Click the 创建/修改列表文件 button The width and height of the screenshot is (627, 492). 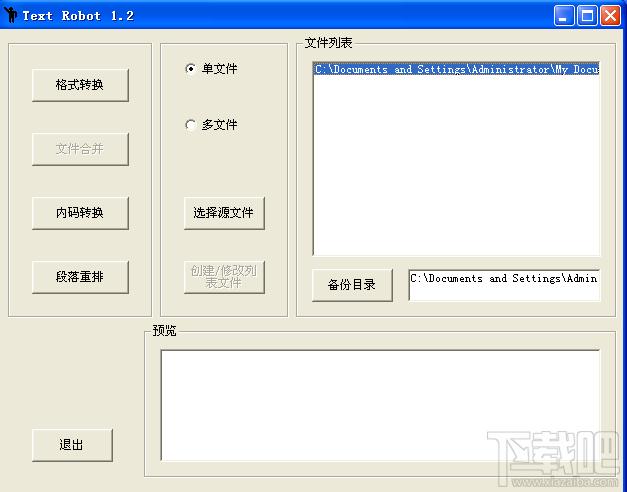[223, 276]
